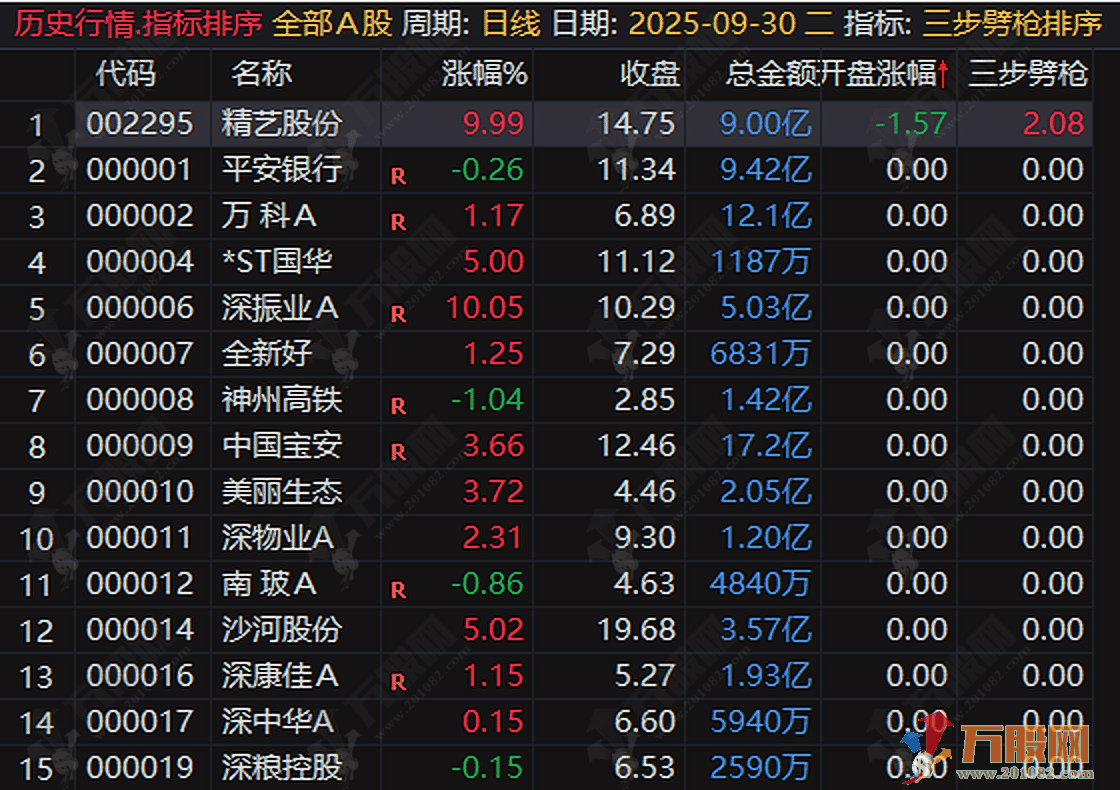Click the R marker beside 中国宝安

pos(398,453)
